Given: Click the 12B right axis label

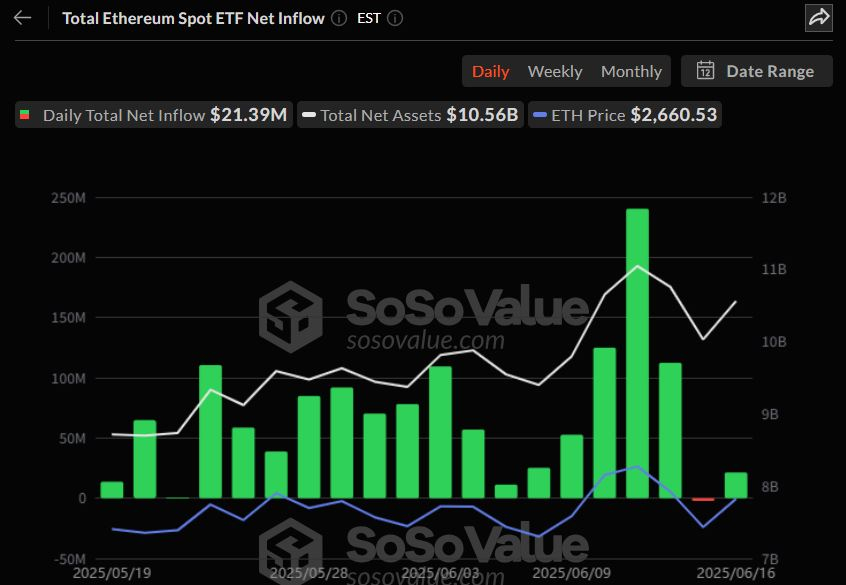Looking at the screenshot, I should (x=774, y=198).
